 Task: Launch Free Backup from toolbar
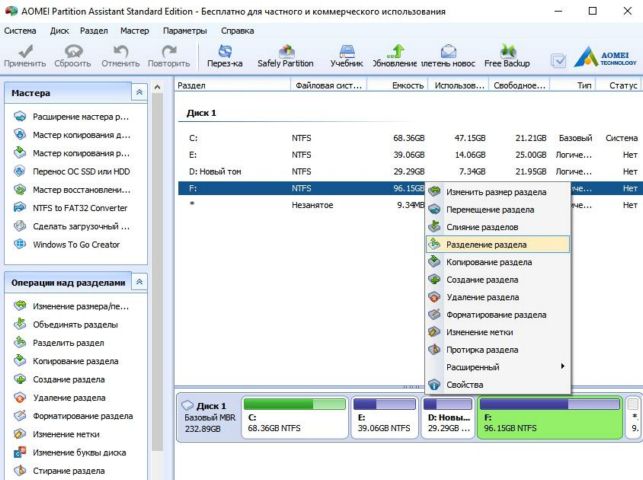[507, 56]
